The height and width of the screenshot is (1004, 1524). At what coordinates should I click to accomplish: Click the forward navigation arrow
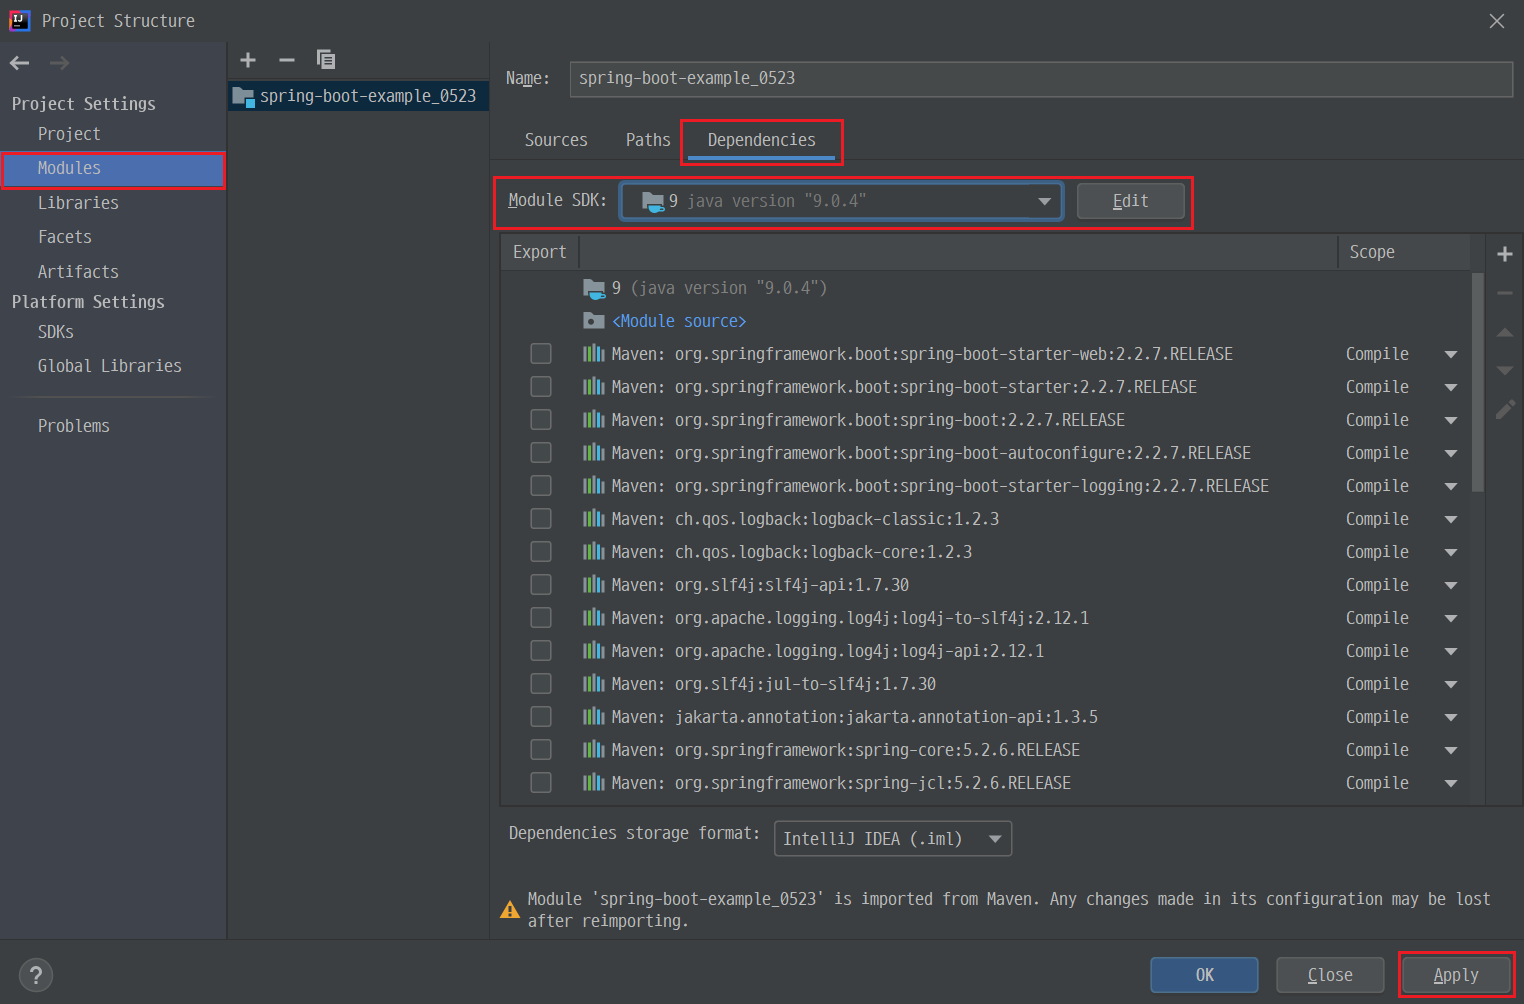coord(59,63)
